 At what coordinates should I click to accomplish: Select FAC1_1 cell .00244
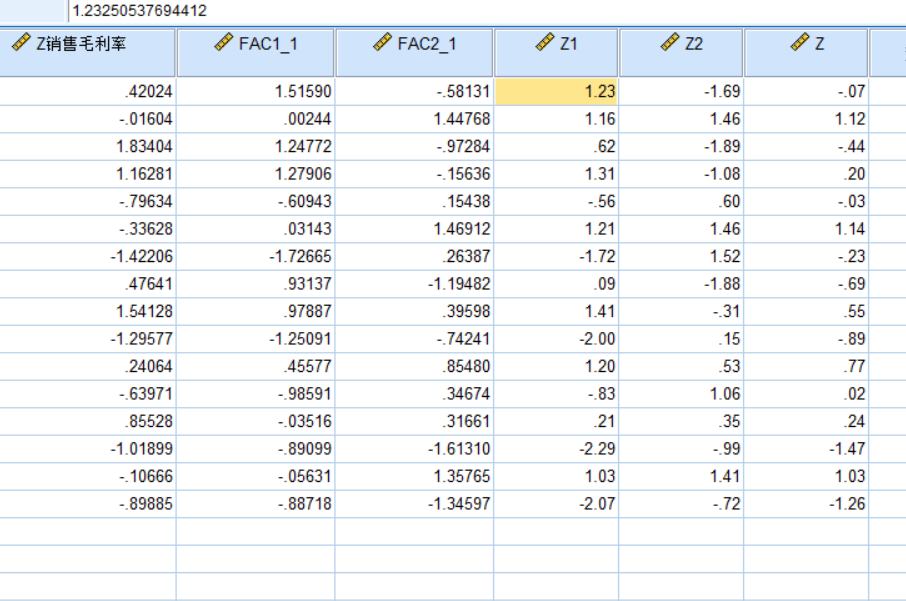pos(255,119)
